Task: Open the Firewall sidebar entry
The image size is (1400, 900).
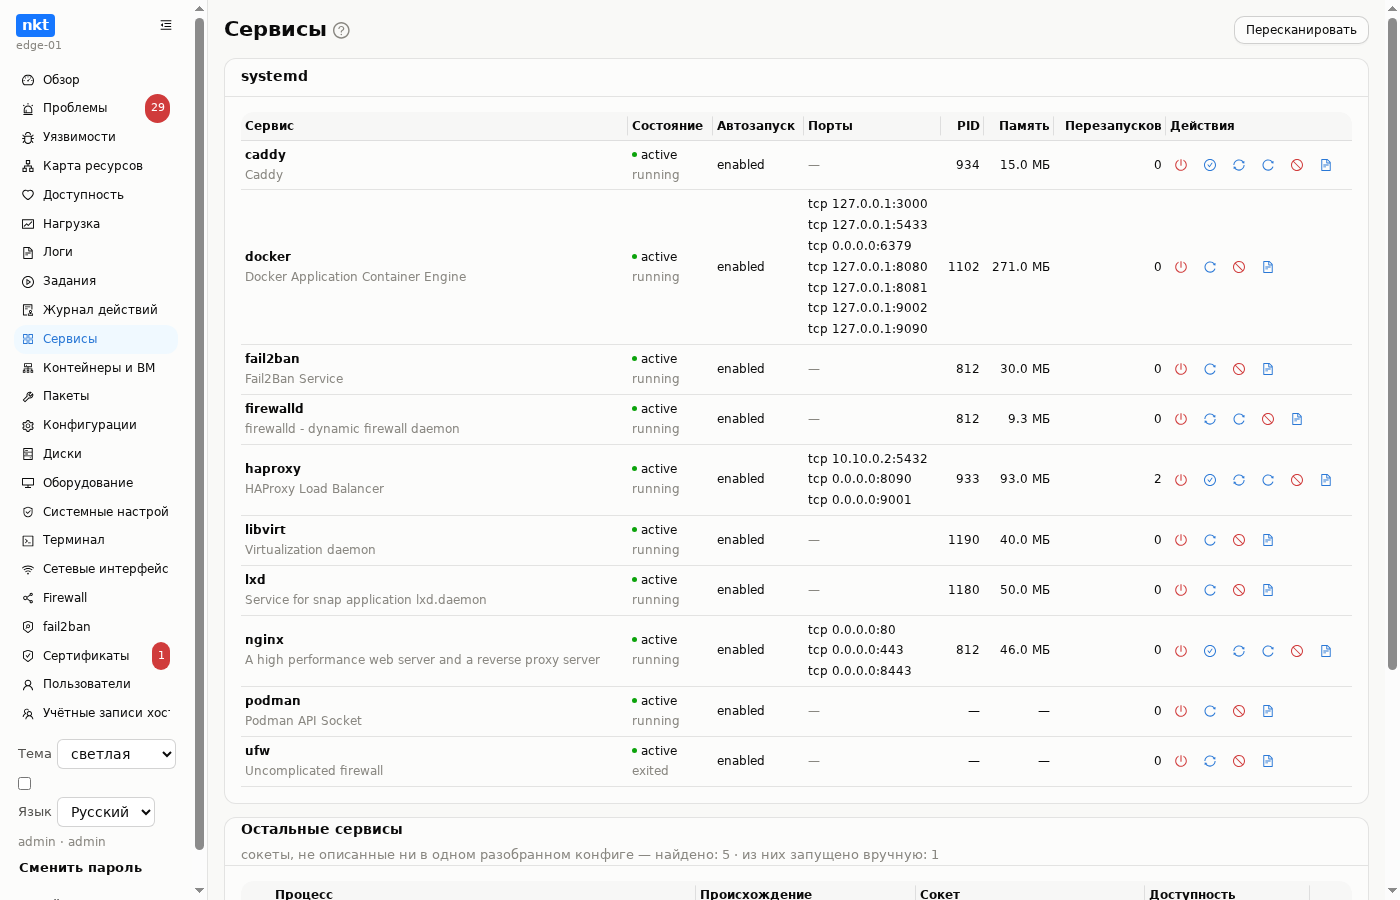Action: (x=96, y=598)
